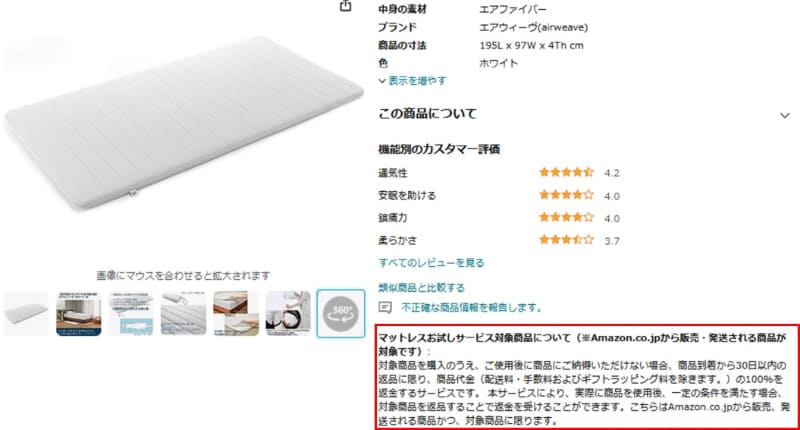Click the share icon above product image
The image size is (800, 430).
pos(345,6)
